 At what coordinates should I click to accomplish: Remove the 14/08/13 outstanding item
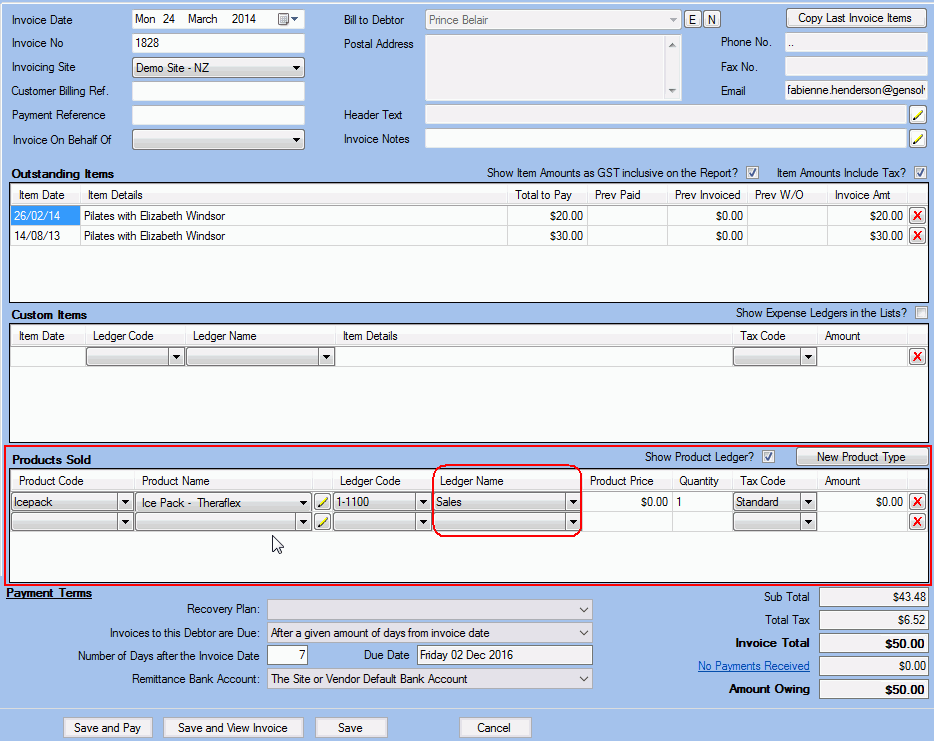click(x=917, y=236)
